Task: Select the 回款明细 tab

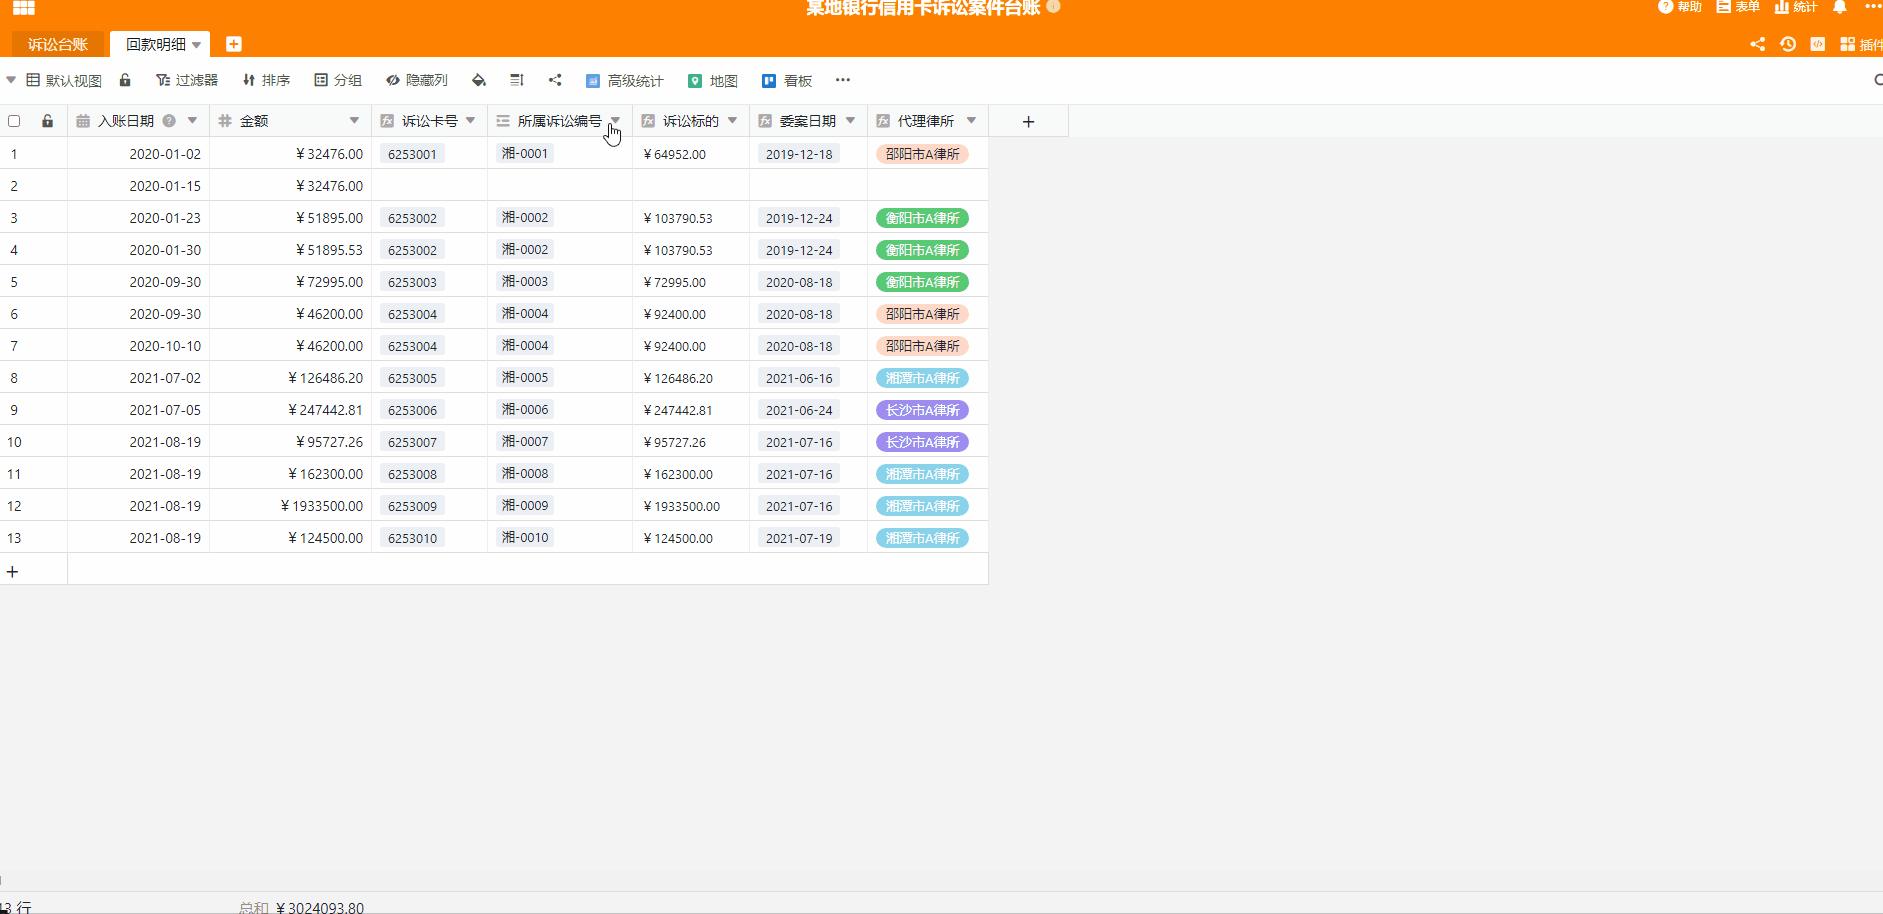Action: 156,44
